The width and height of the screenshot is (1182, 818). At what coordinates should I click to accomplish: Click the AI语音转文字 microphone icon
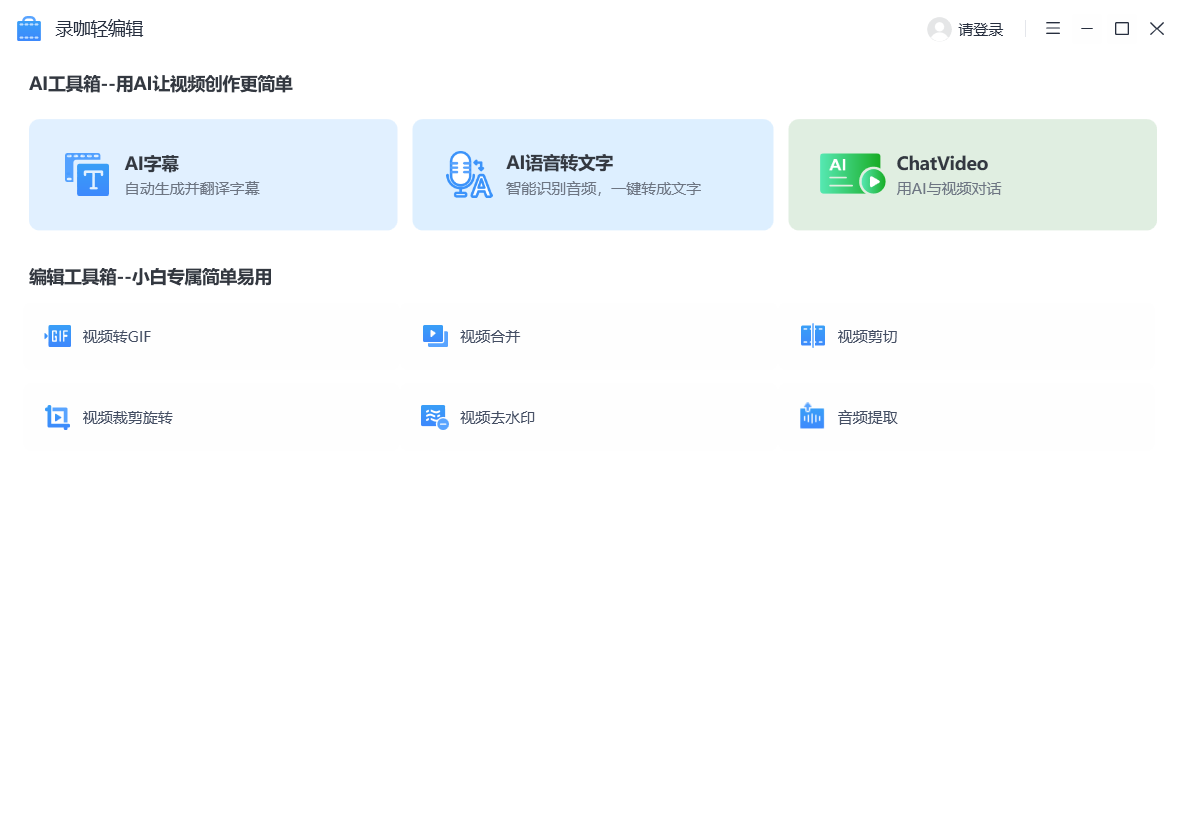[468, 175]
